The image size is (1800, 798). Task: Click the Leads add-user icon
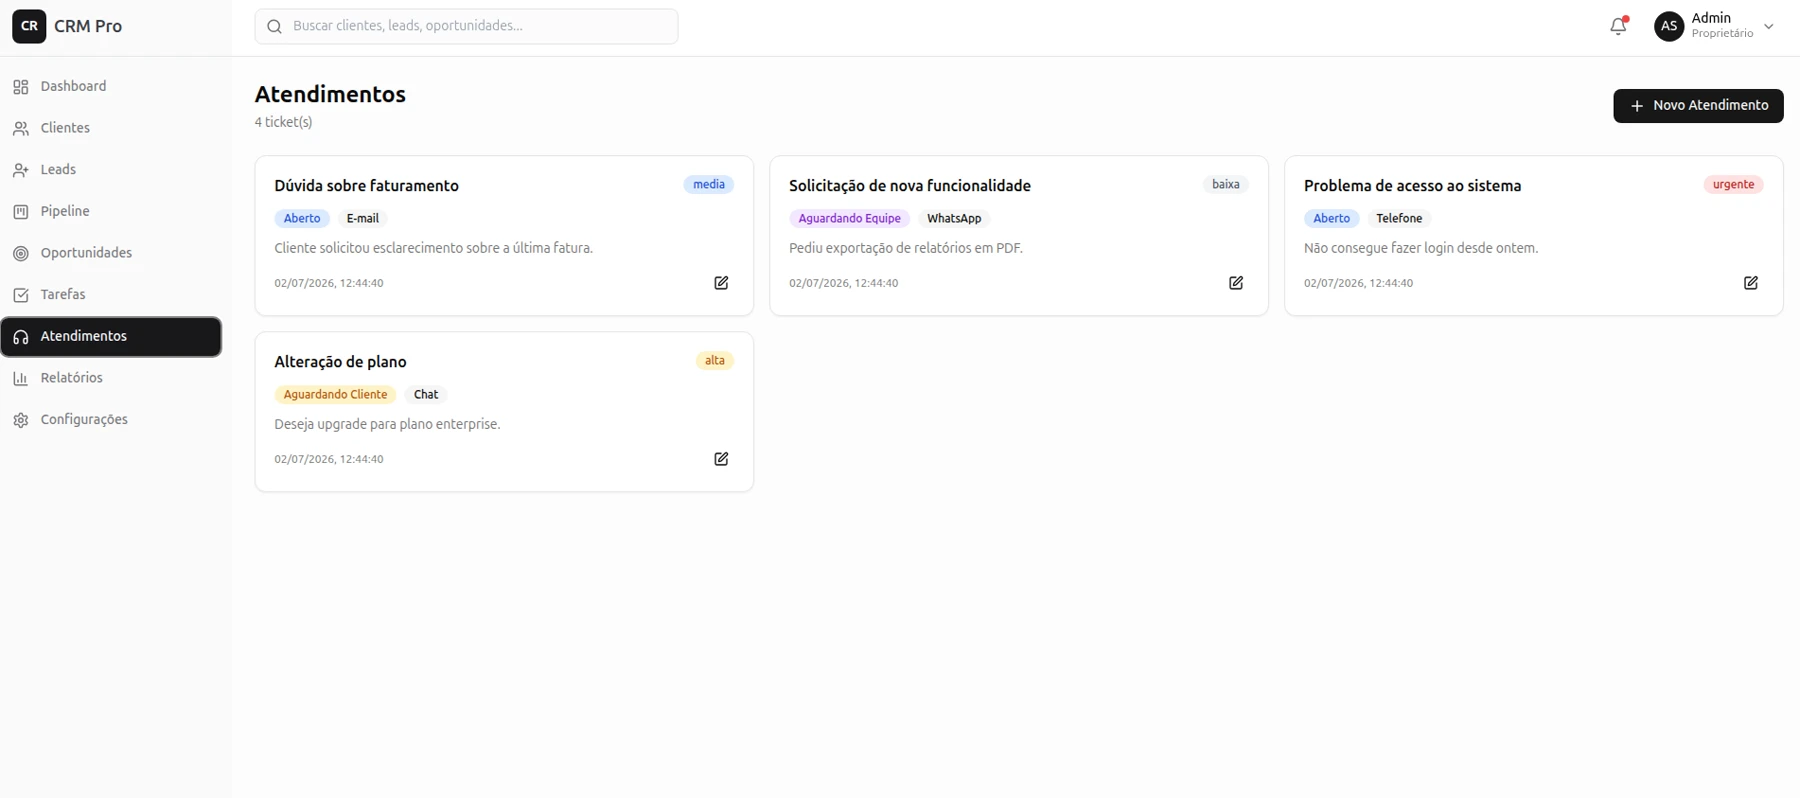pos(21,170)
